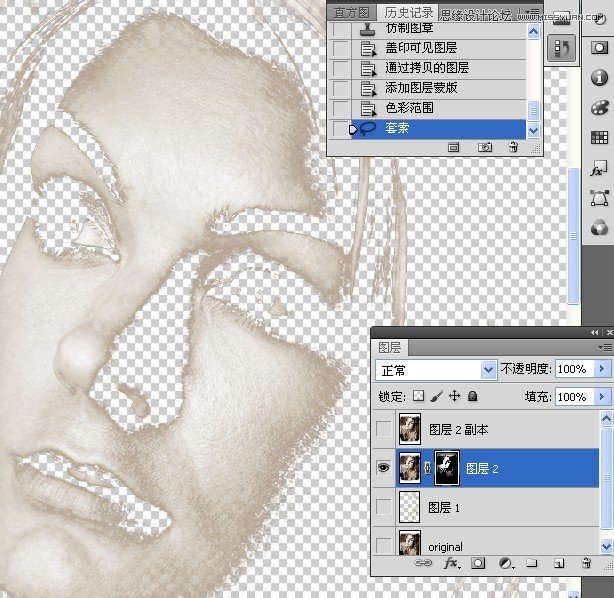The width and height of the screenshot is (614, 598).
Task: Set history brush source for 添加图层蒙版
Action: click(341, 89)
